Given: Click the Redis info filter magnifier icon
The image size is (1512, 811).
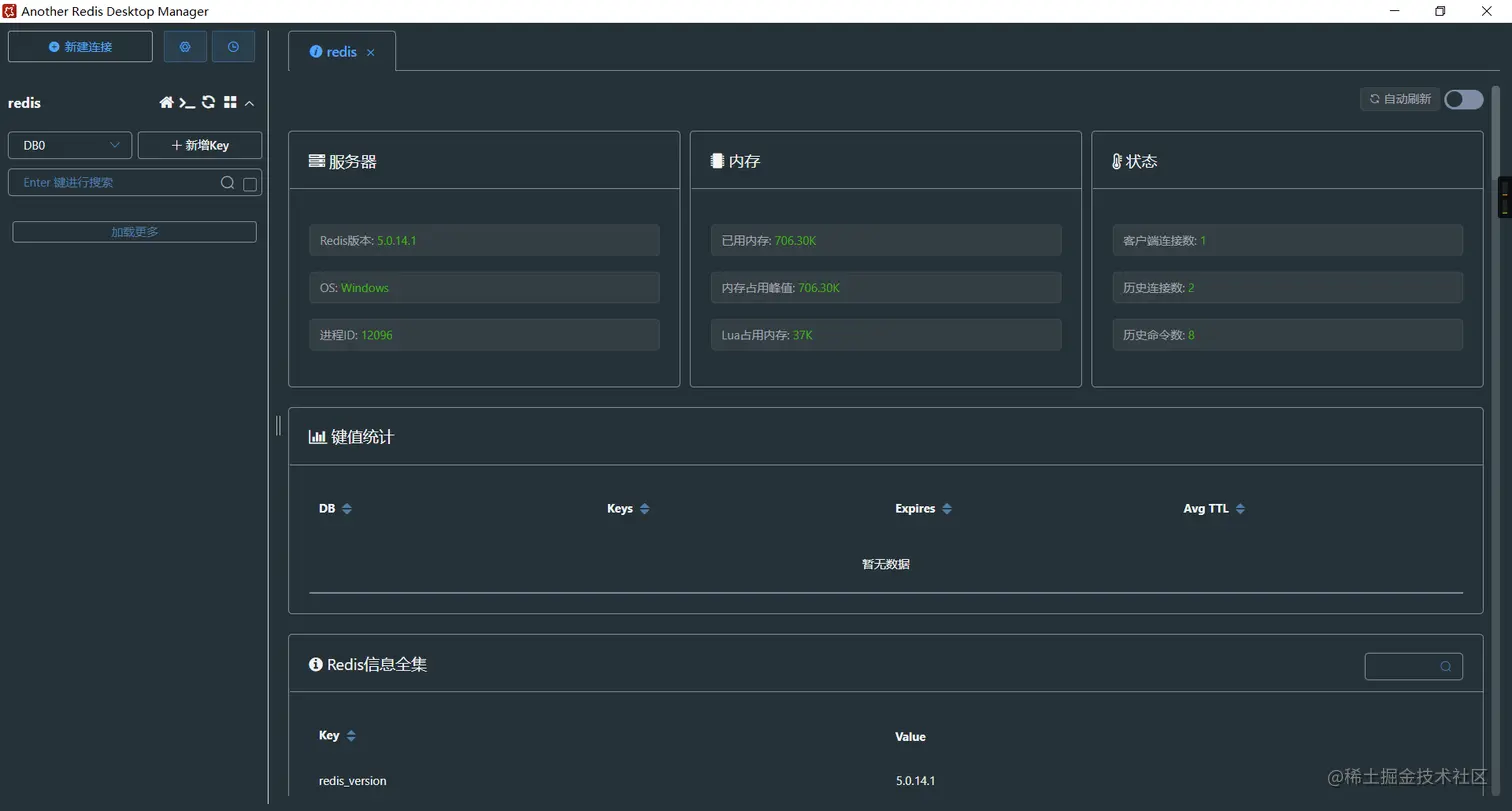Looking at the screenshot, I should point(1446,666).
